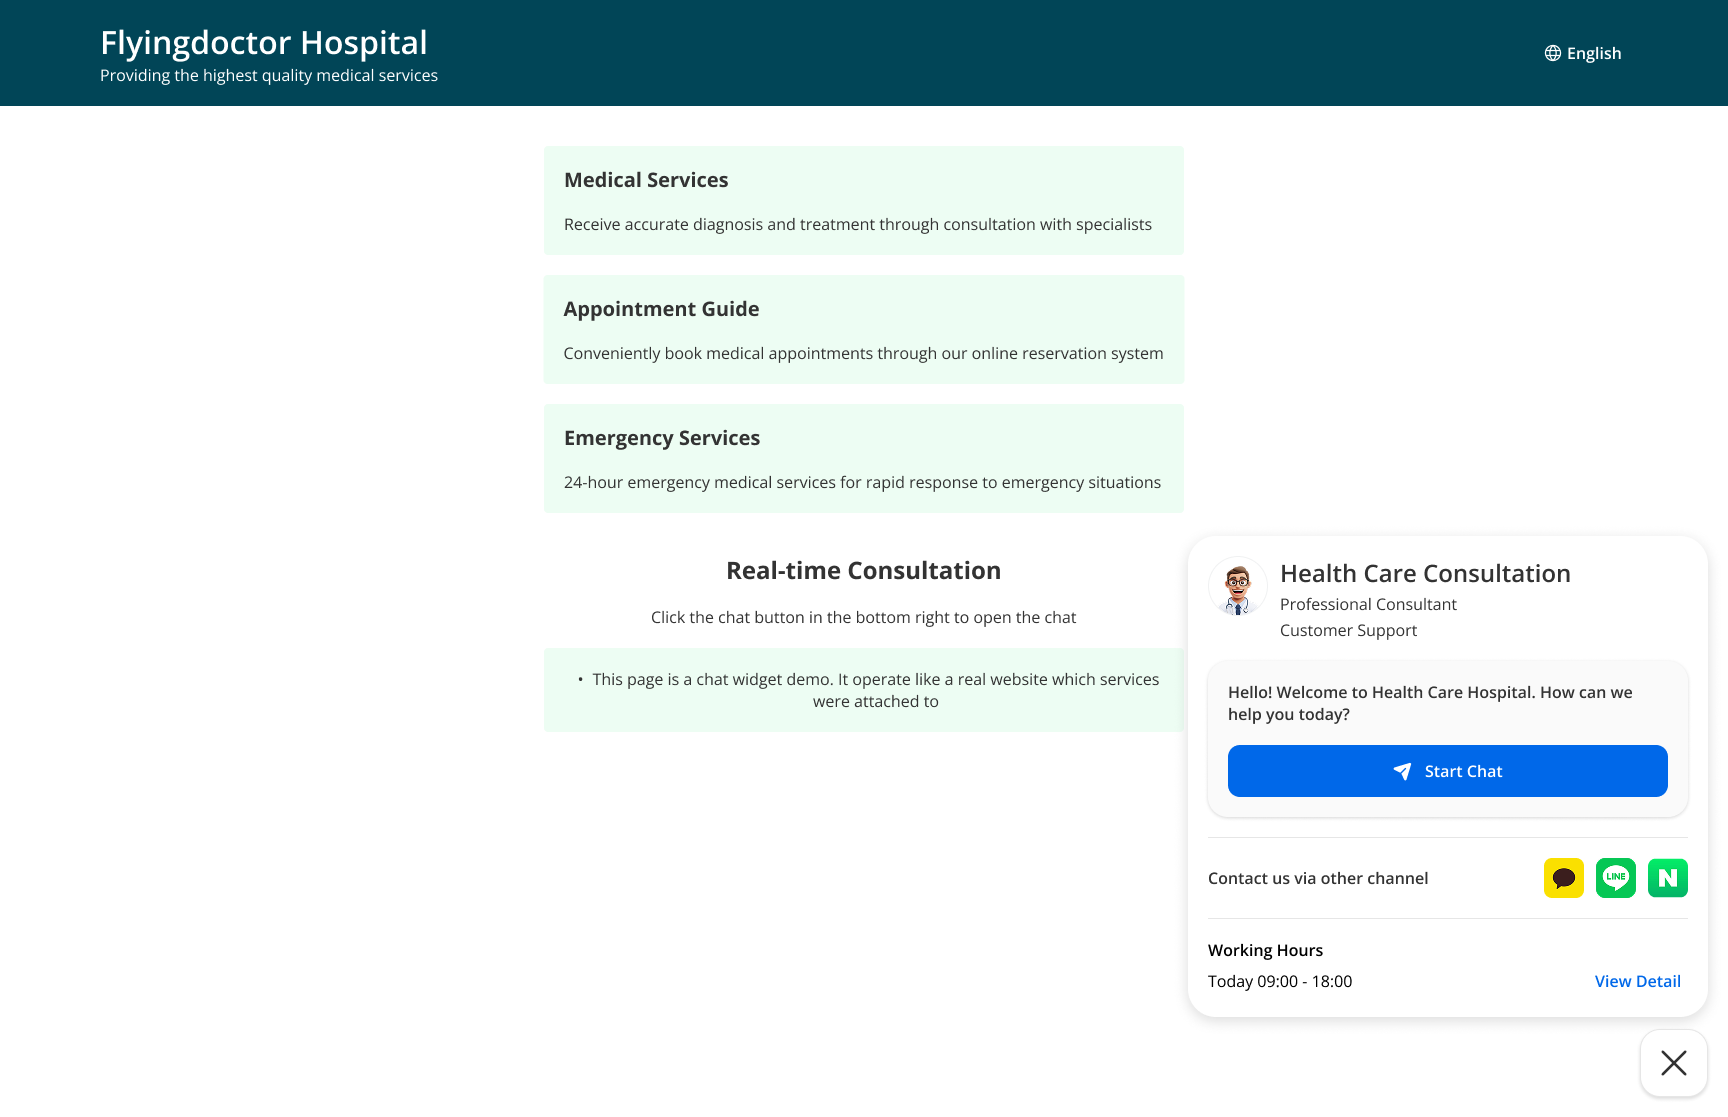Contact the hospital through the LINE icon
1728x1117 pixels.
point(1615,878)
